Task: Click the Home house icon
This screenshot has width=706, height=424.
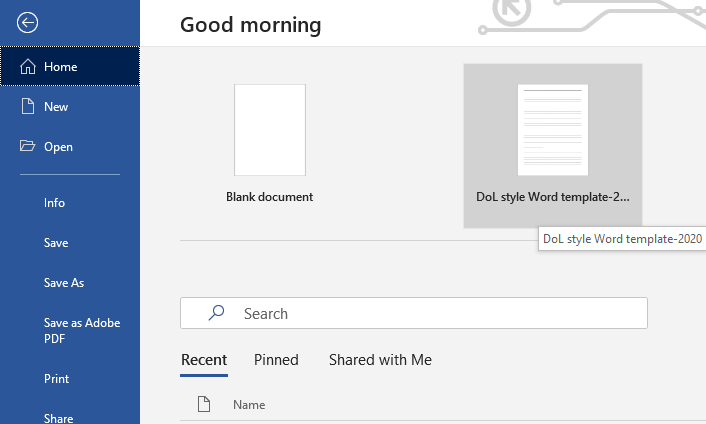Action: (28, 67)
